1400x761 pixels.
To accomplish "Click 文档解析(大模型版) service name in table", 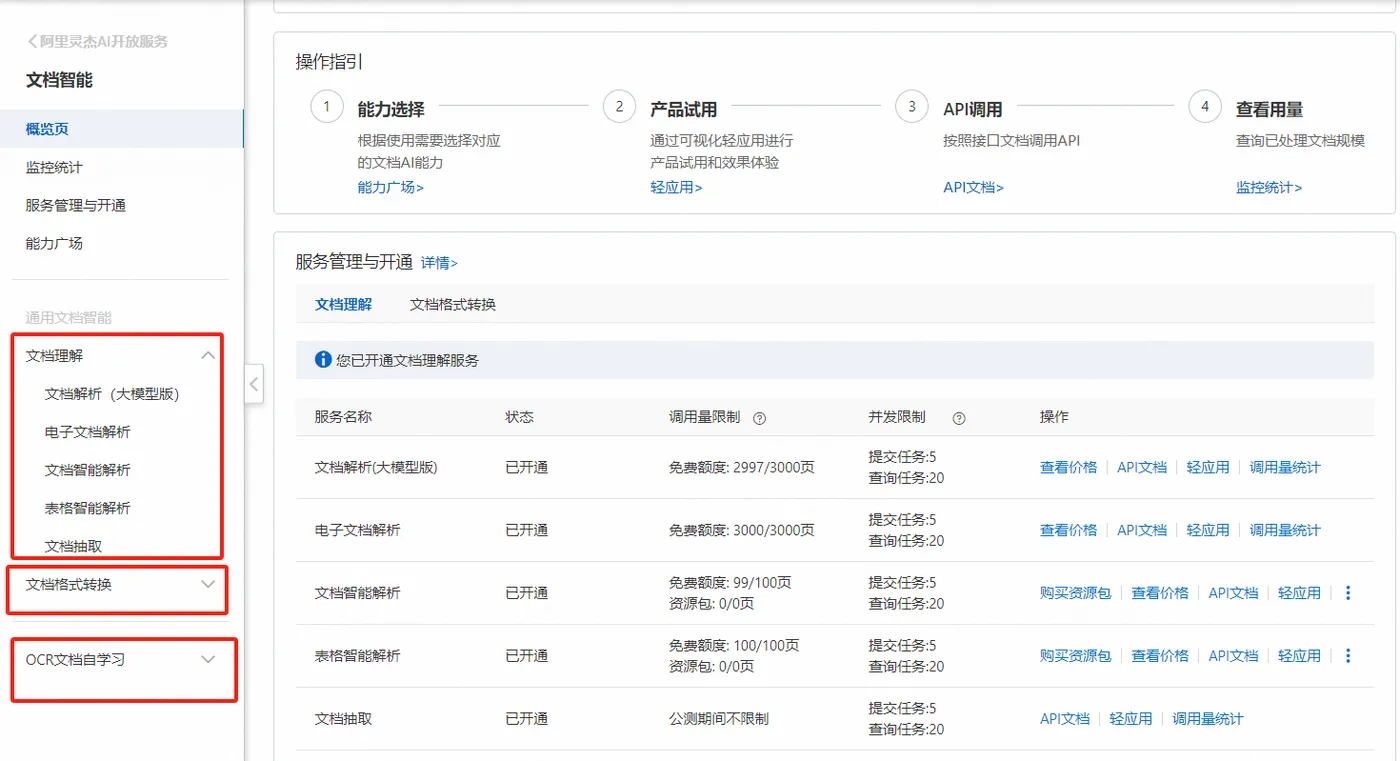I will [x=376, y=467].
